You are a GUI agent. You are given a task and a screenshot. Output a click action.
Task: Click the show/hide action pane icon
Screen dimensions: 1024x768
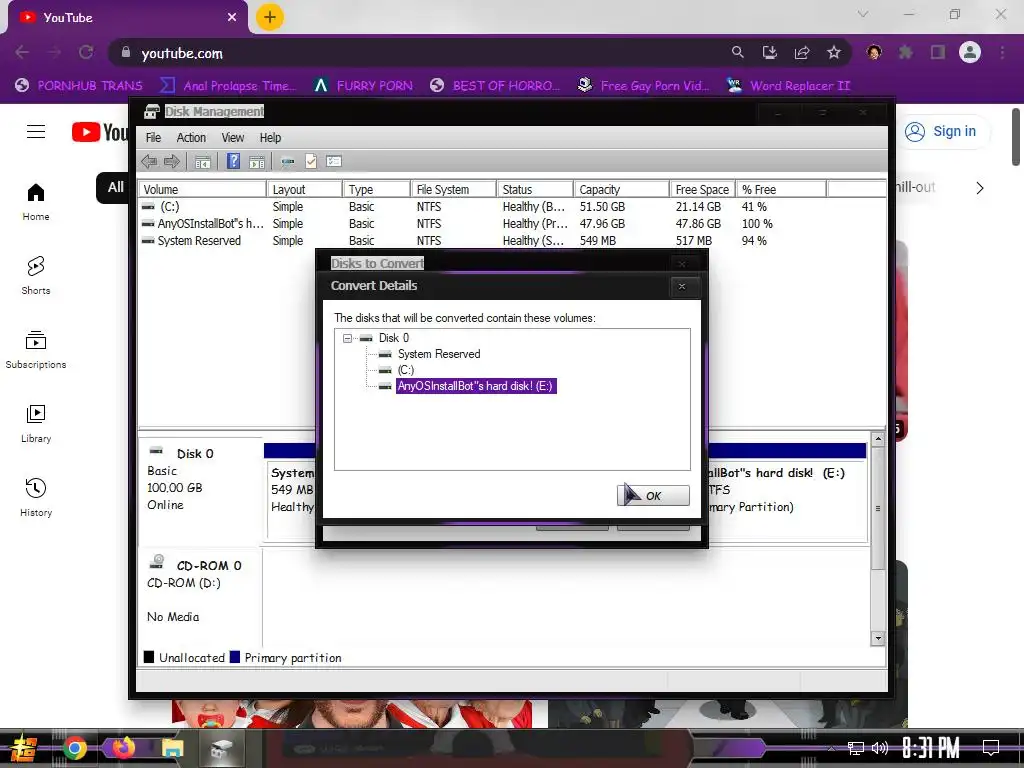(257, 161)
